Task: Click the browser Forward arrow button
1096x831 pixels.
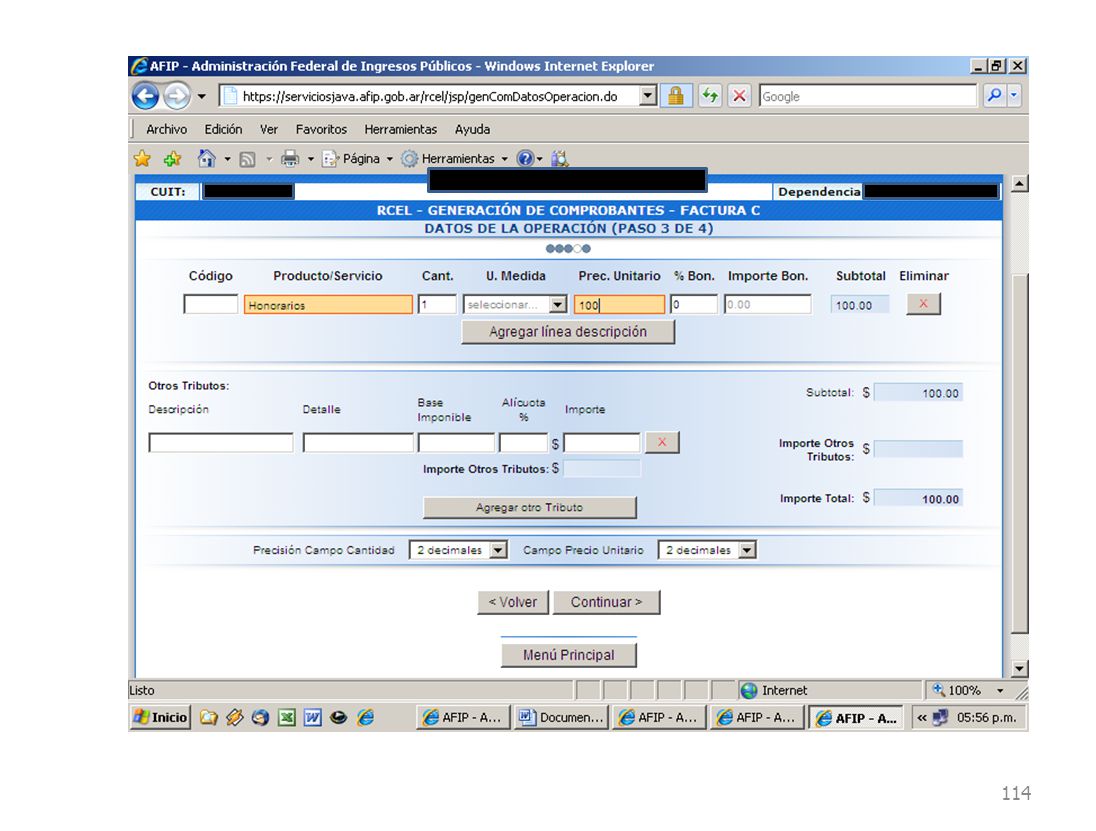Action: pyautogui.click(x=177, y=96)
